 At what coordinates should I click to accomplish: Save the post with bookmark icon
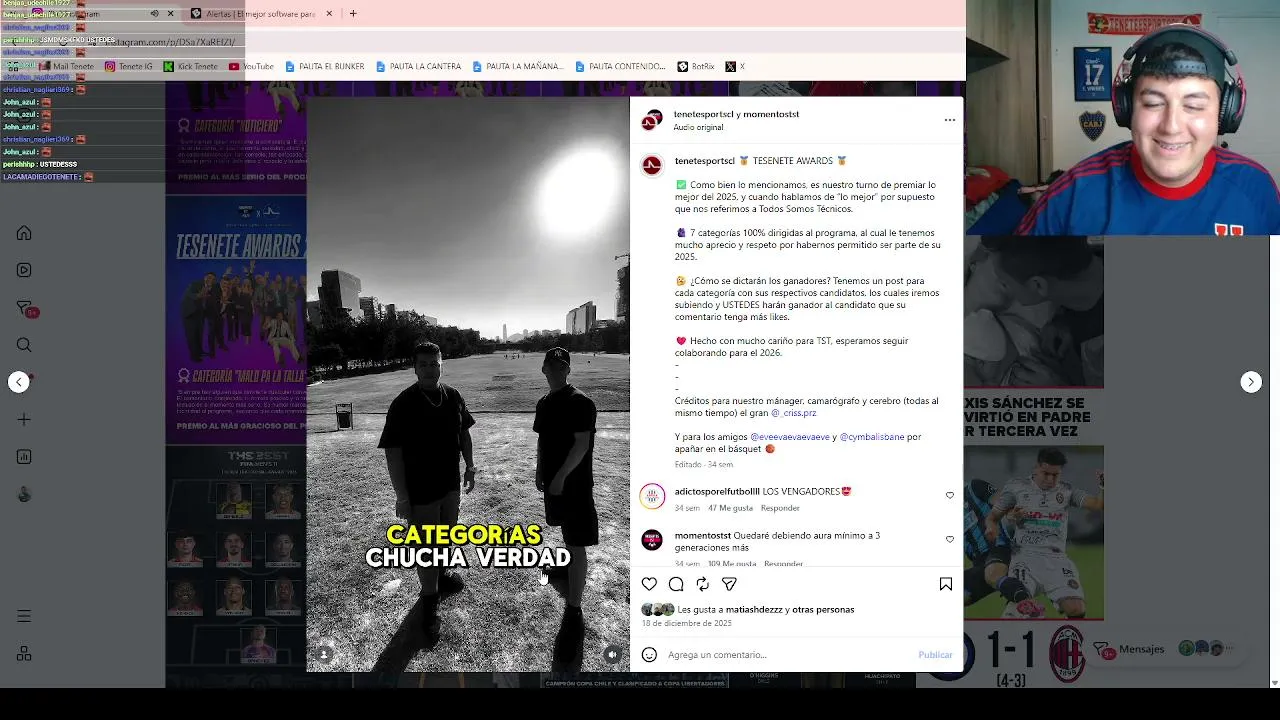pos(946,584)
